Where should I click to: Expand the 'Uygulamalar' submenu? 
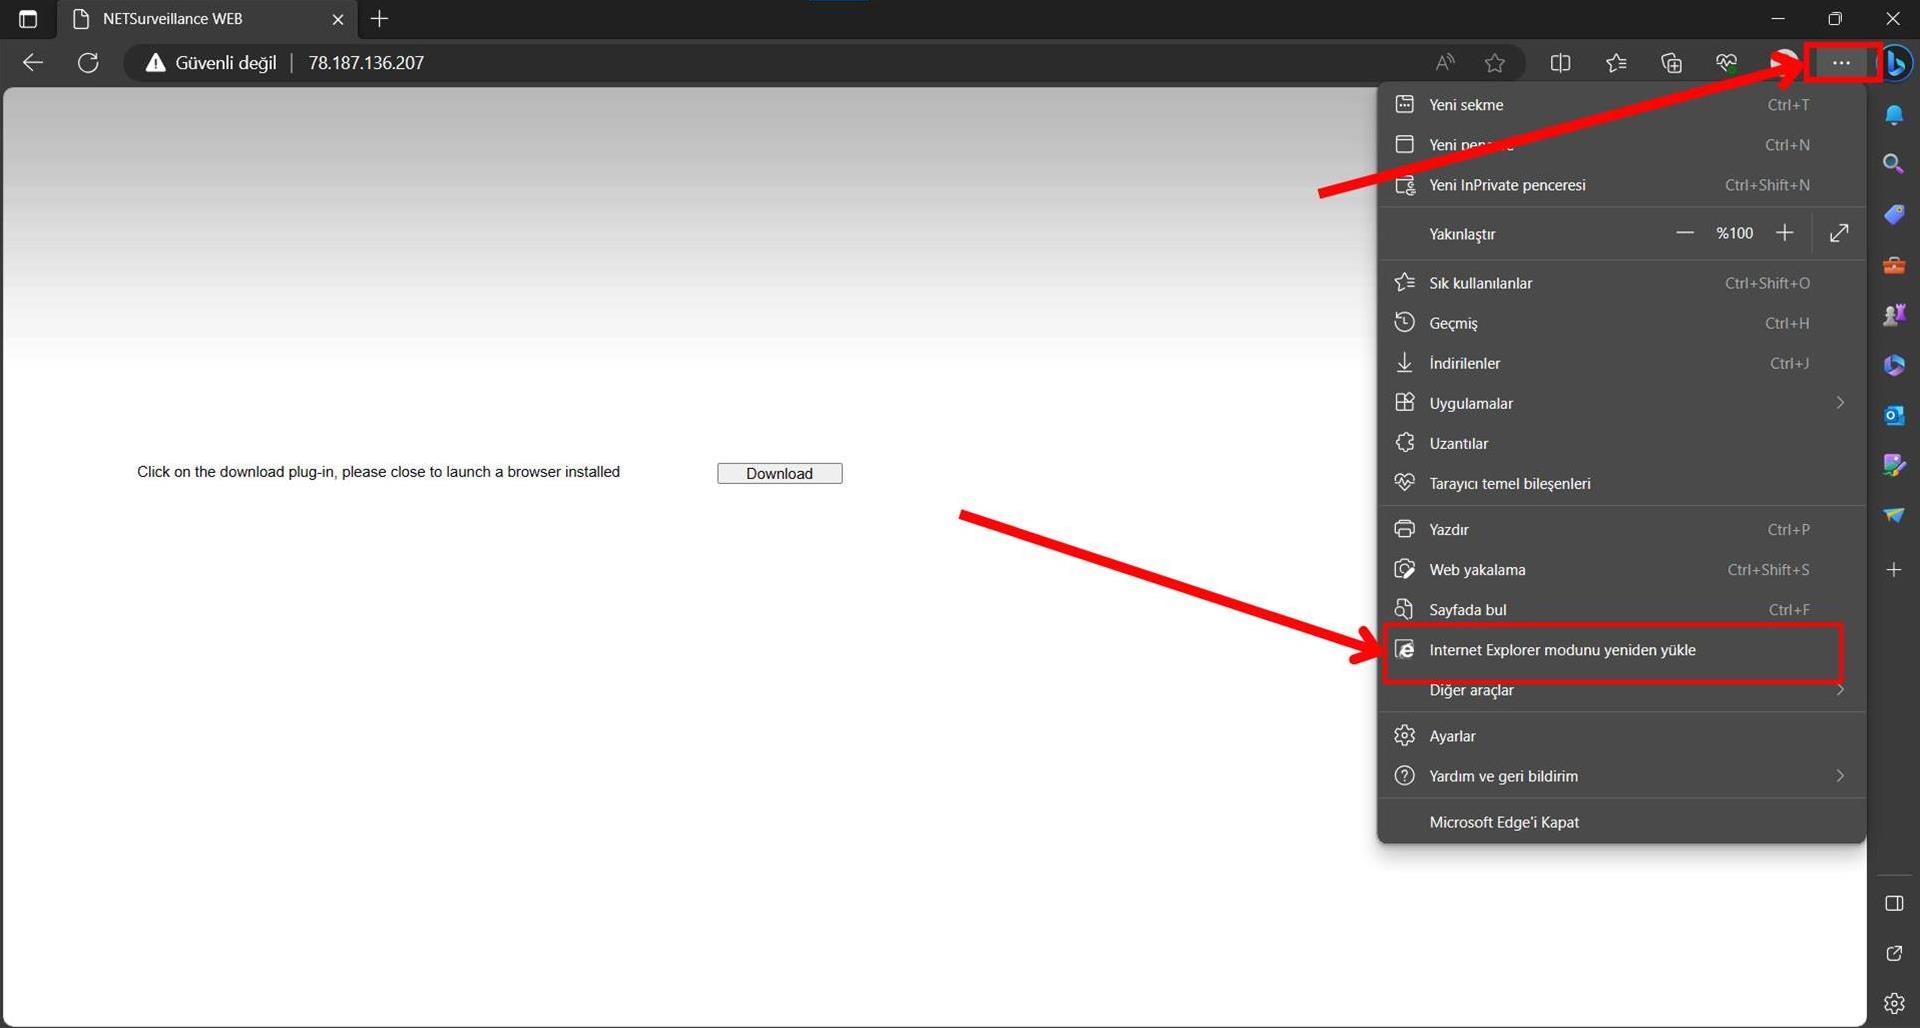click(x=1621, y=403)
